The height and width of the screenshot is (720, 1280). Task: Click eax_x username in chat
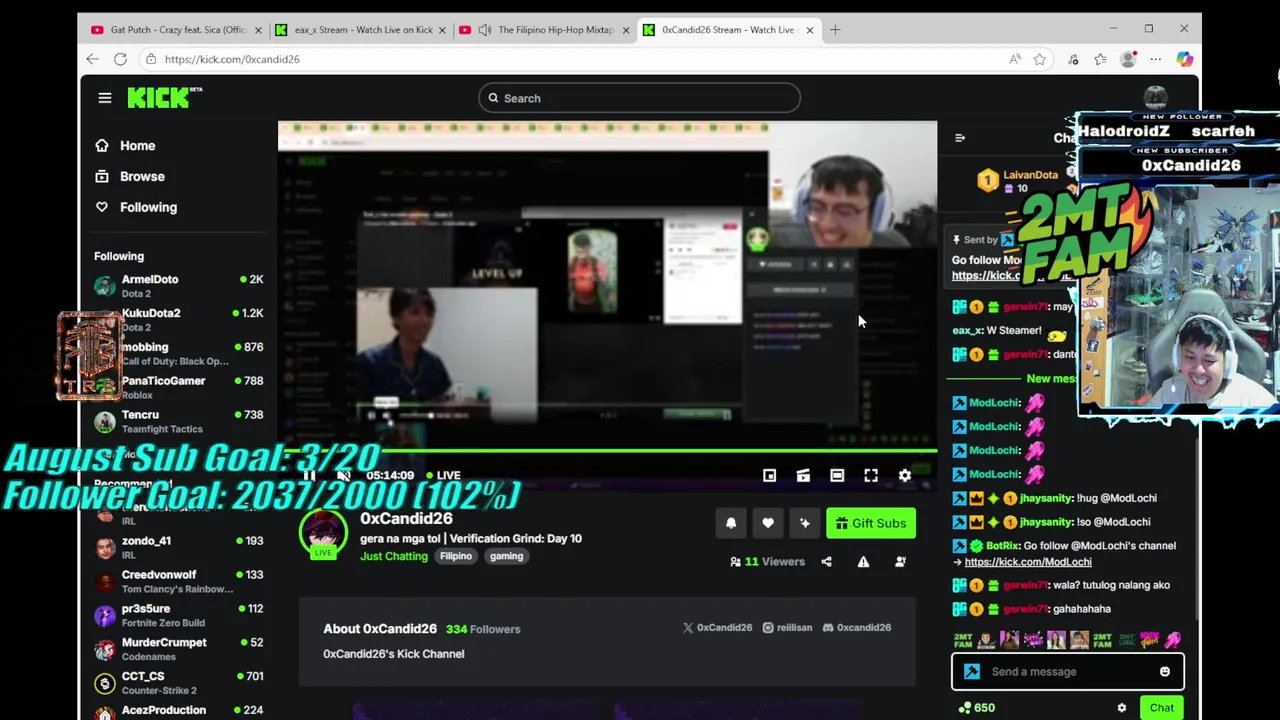[x=966, y=331]
